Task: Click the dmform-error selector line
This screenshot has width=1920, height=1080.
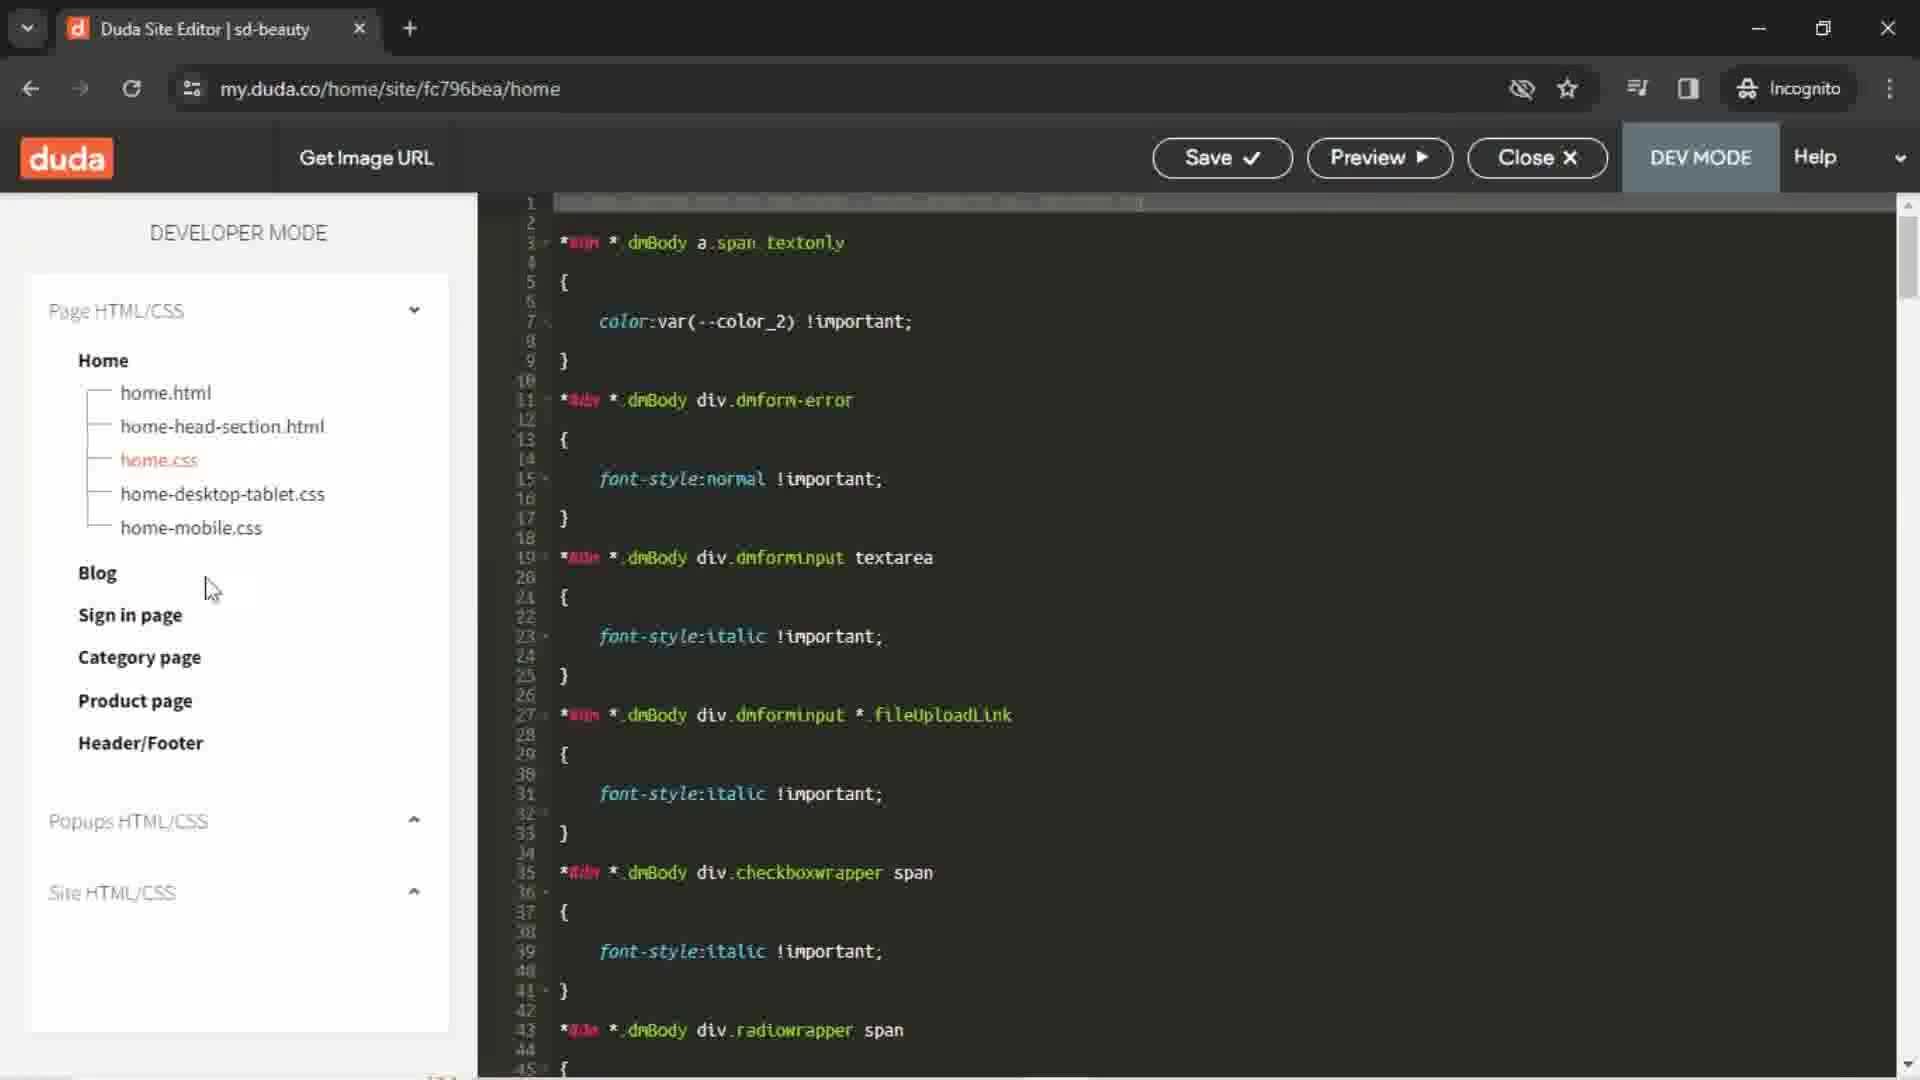Action: coord(706,400)
